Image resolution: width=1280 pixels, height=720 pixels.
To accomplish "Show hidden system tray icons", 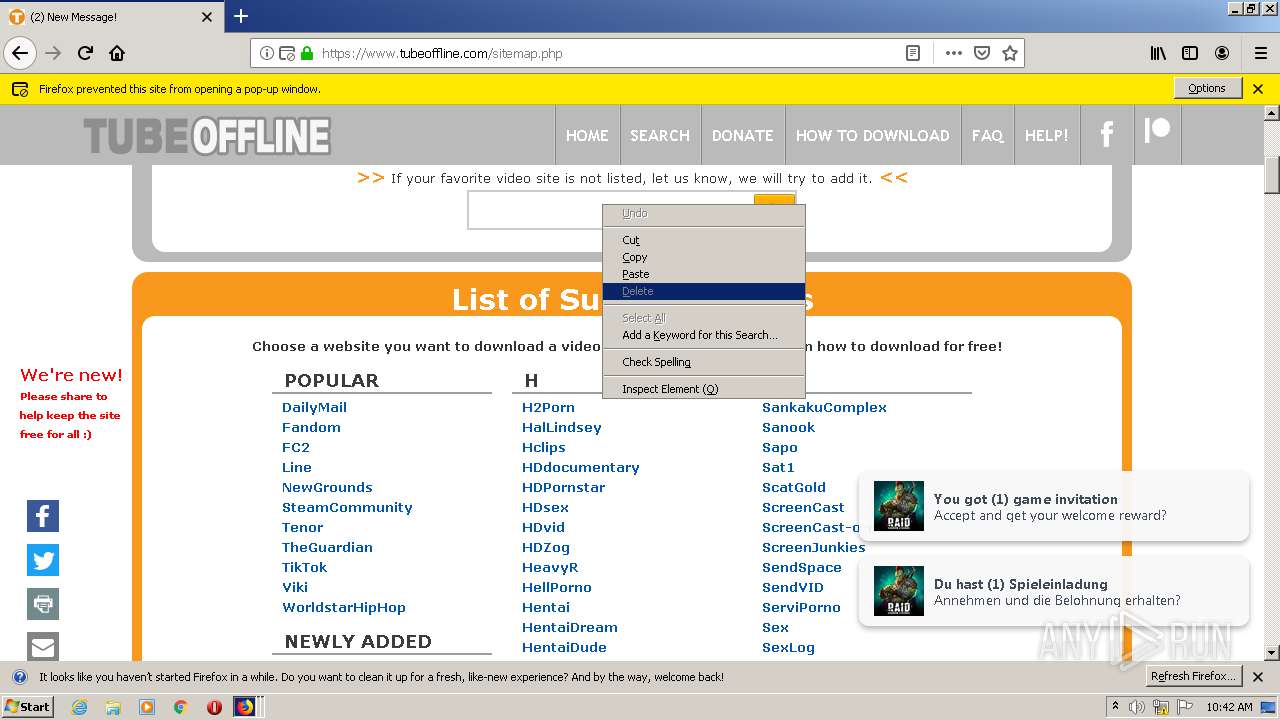I will [1115, 707].
